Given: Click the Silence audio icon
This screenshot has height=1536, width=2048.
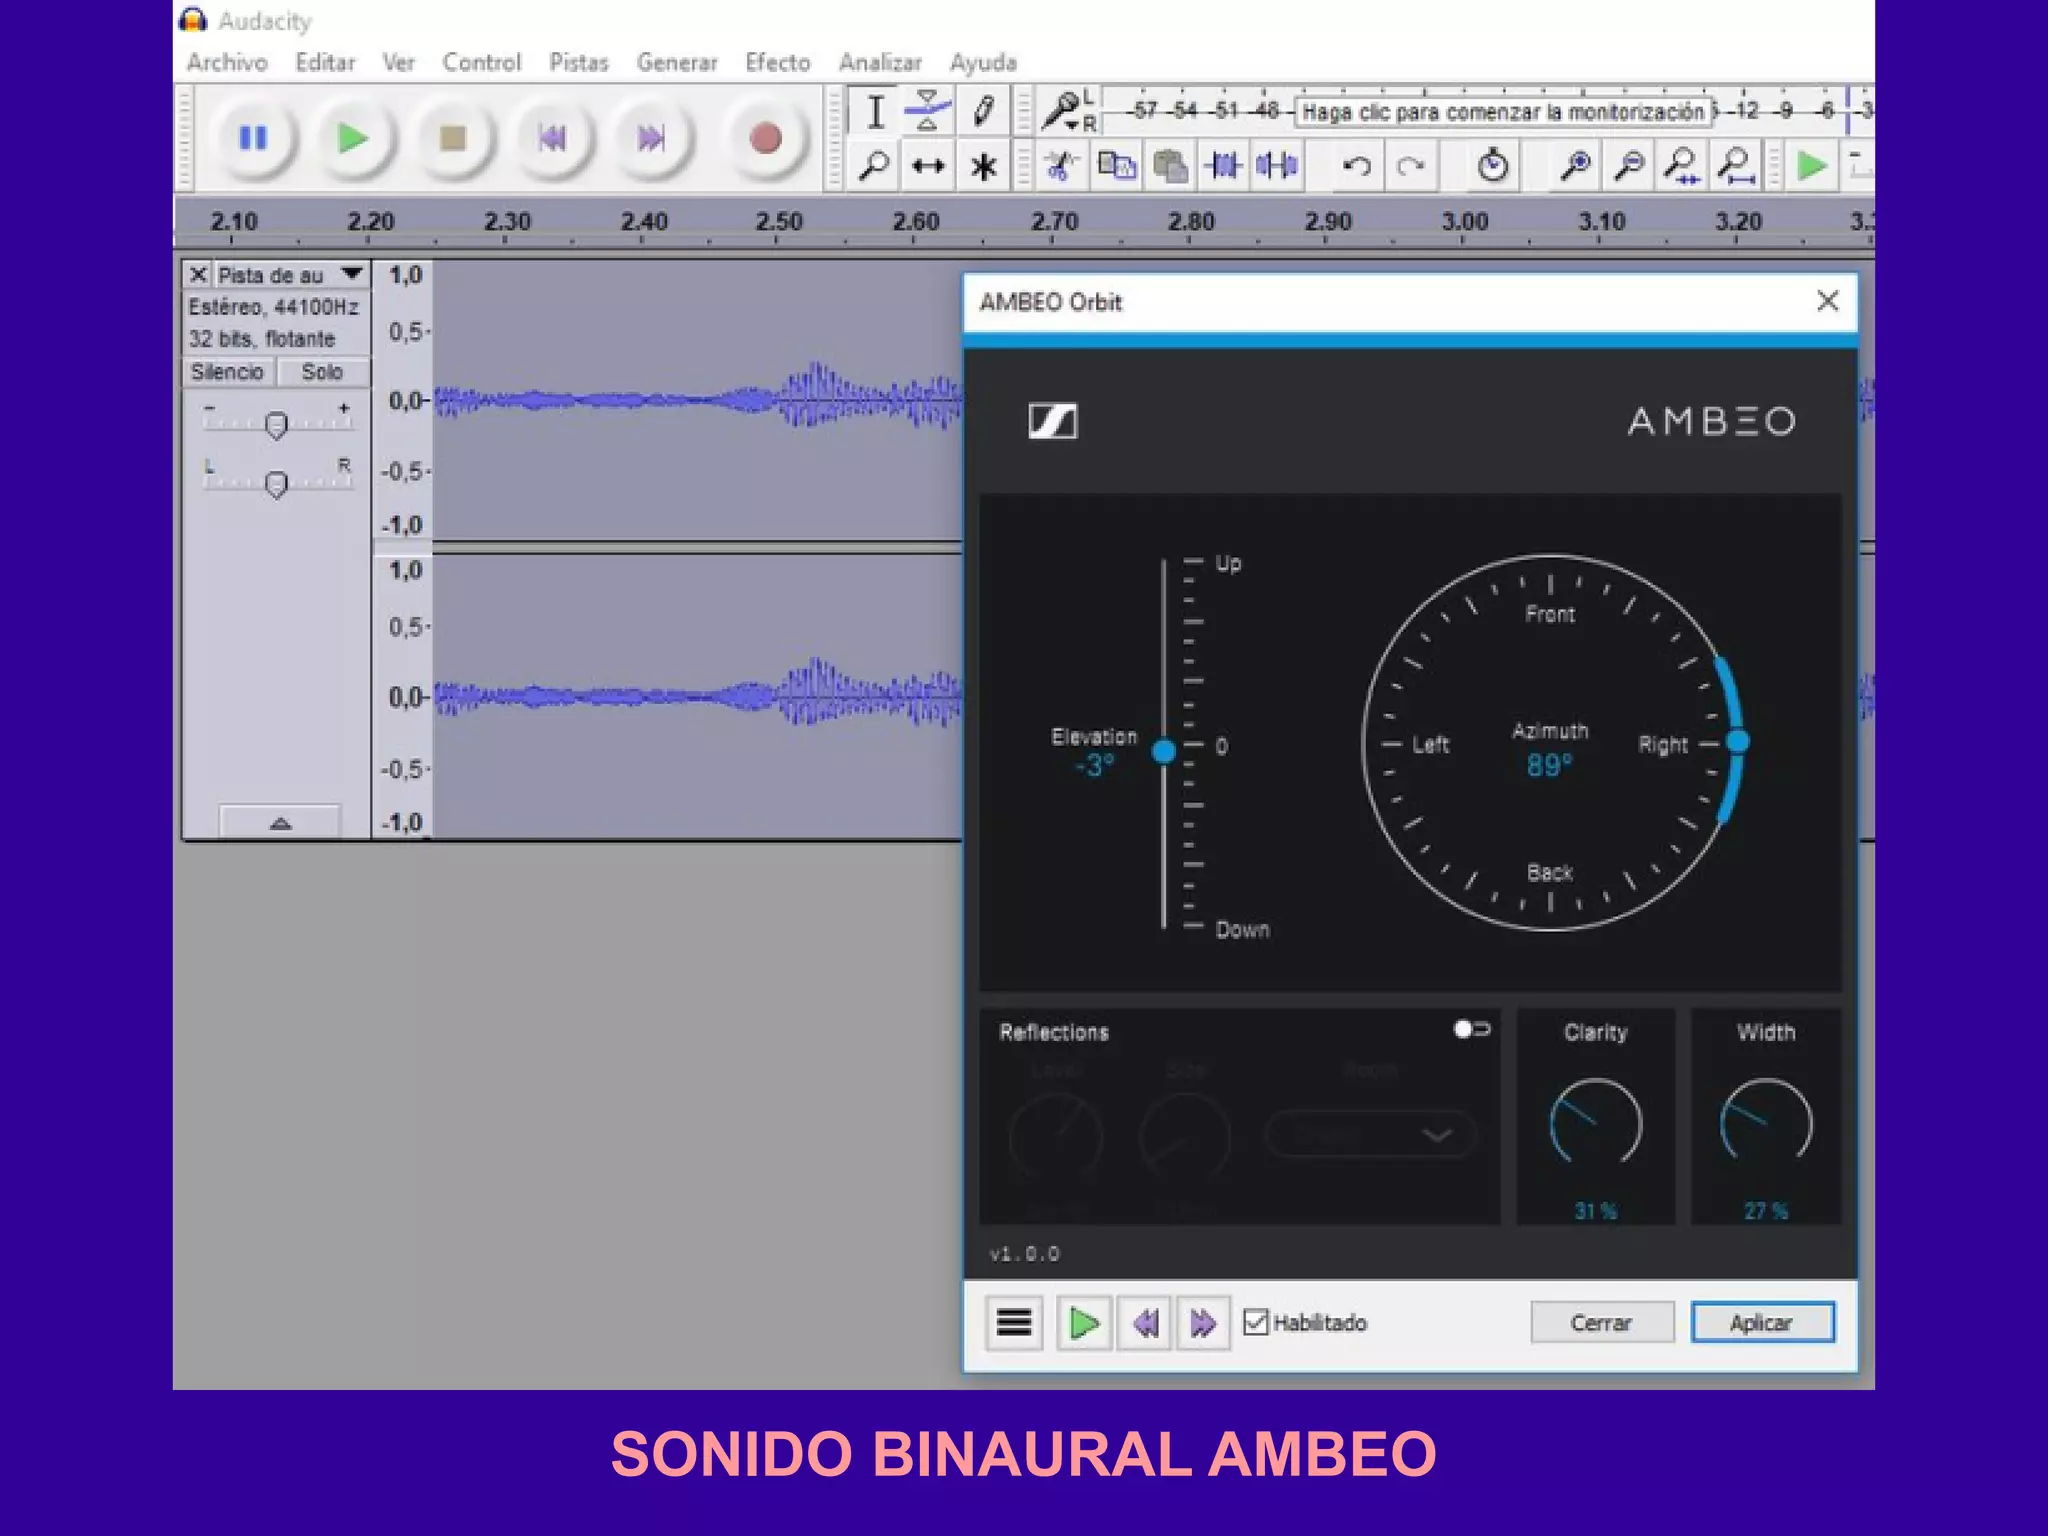Looking at the screenshot, I should (x=1277, y=165).
